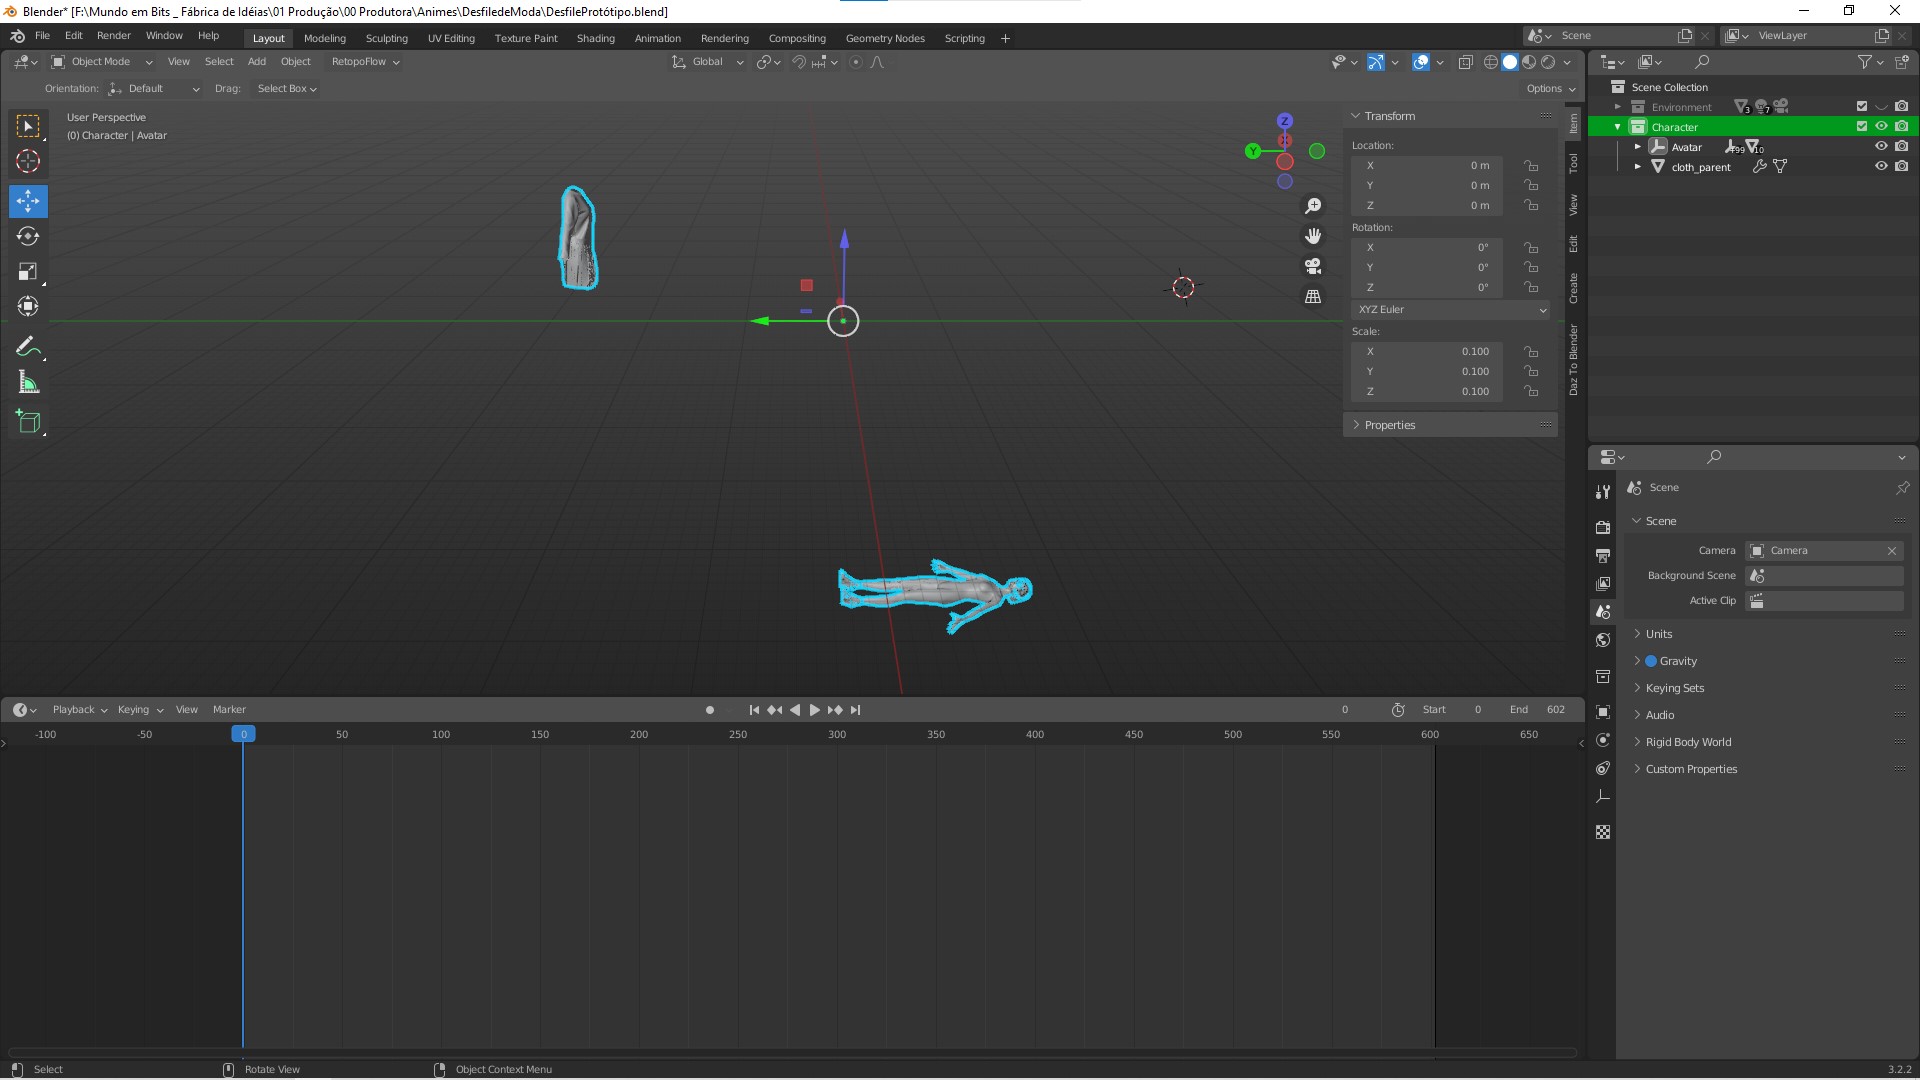Jump to timeline start frame
The width and height of the screenshot is (1920, 1080).
[x=754, y=710]
